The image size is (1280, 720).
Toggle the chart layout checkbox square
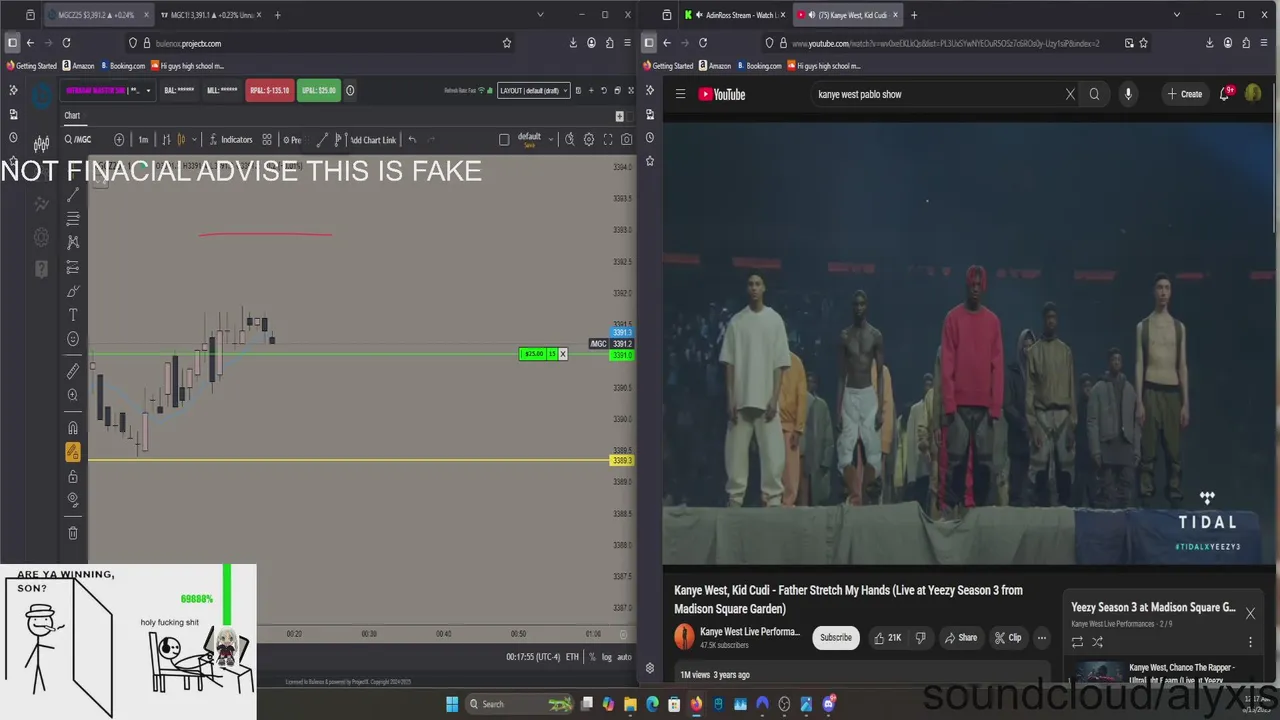pos(504,140)
